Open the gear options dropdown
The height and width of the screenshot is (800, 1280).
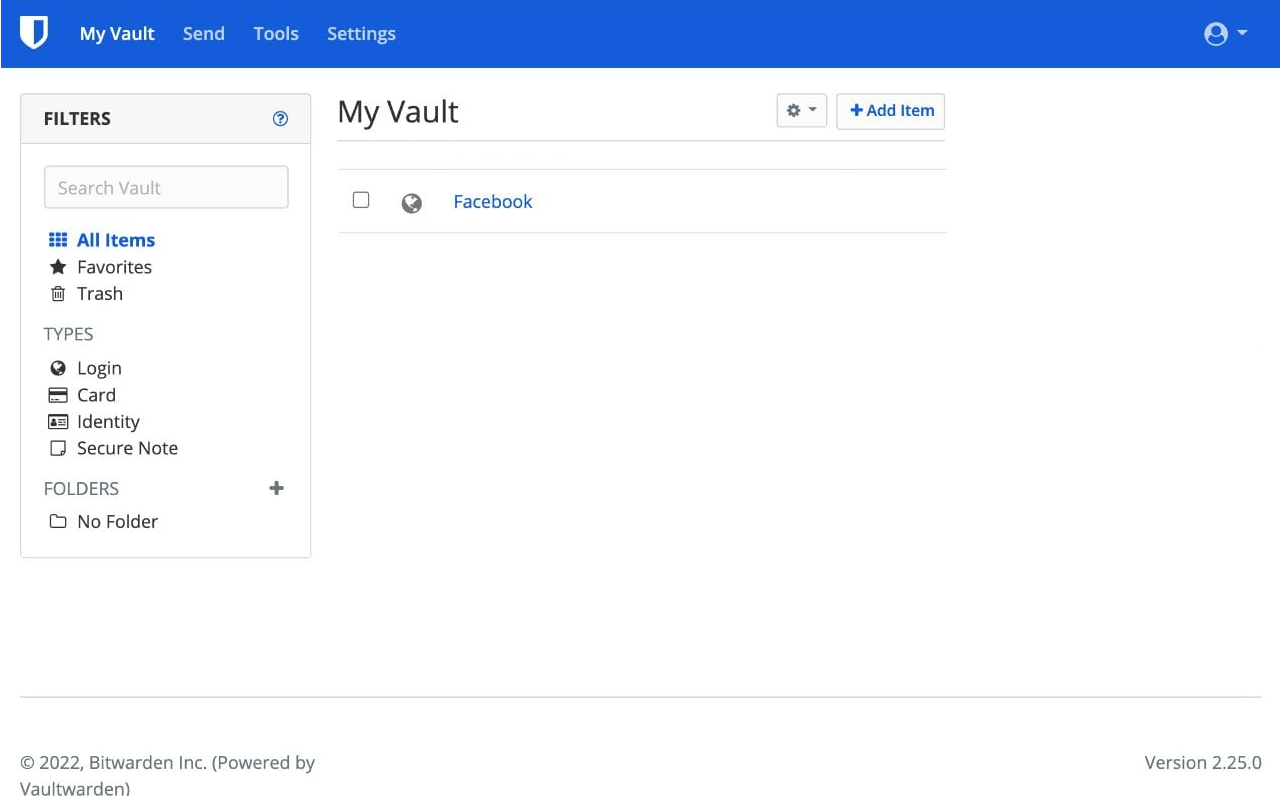click(801, 111)
